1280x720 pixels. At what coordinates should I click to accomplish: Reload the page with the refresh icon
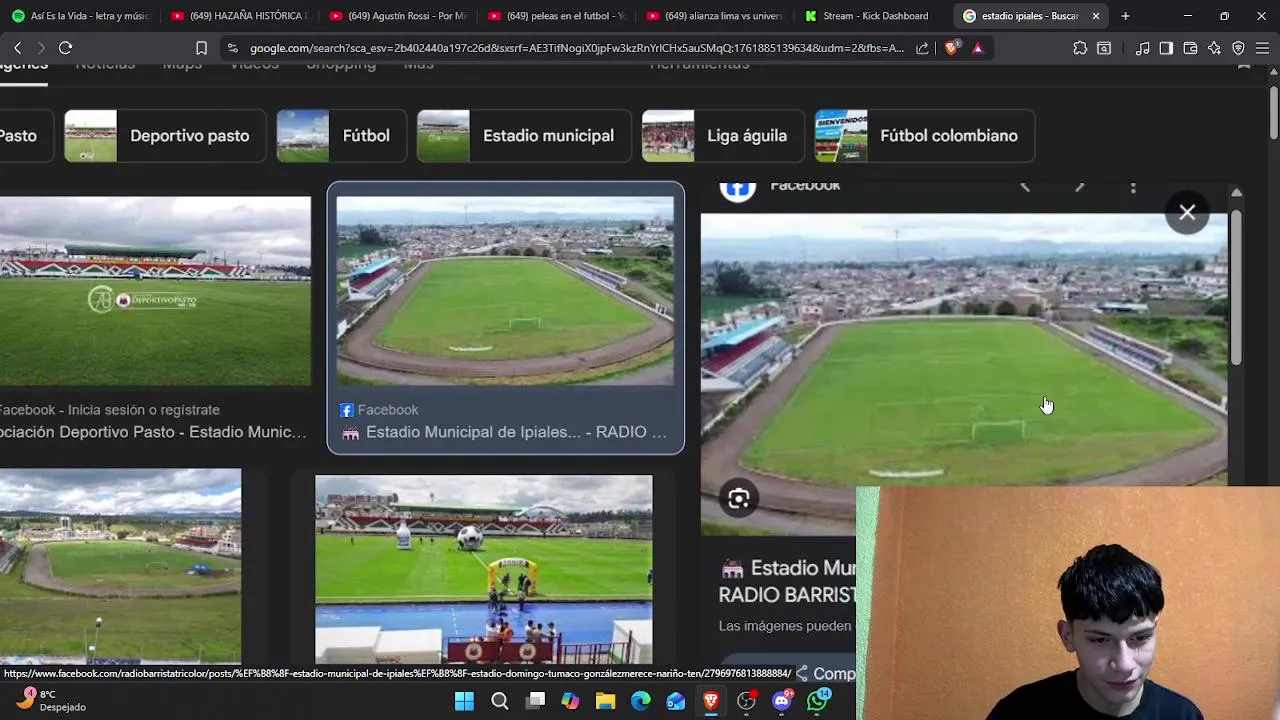pyautogui.click(x=65, y=48)
